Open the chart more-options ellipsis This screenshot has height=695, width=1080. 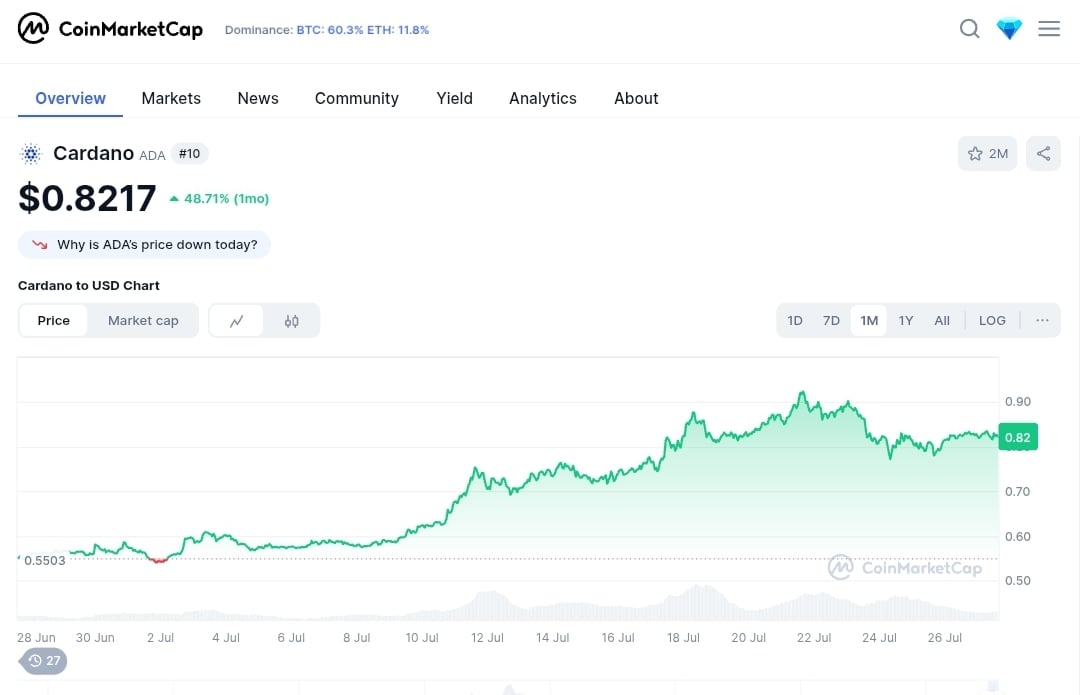click(1042, 320)
